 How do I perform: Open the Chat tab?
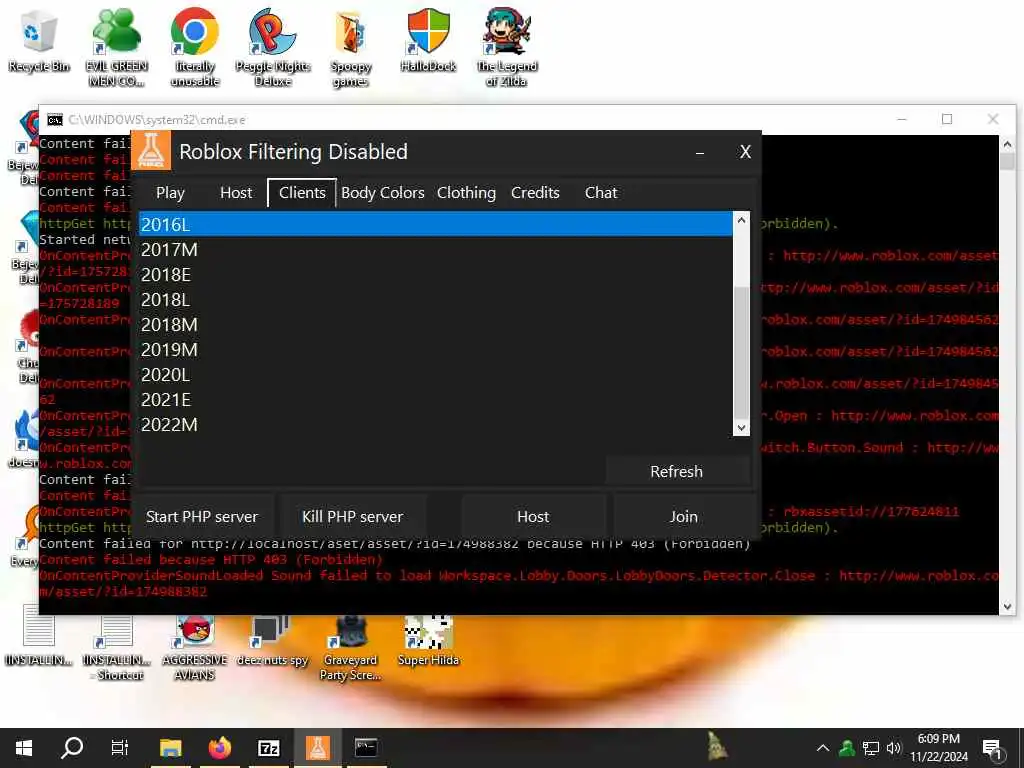click(x=601, y=193)
